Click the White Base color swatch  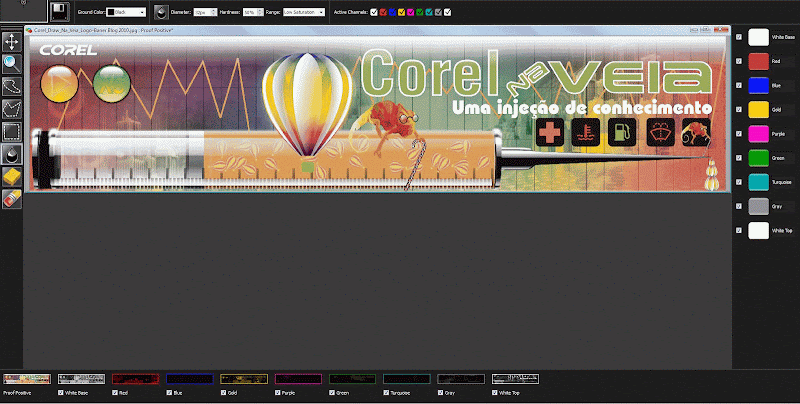(x=758, y=37)
